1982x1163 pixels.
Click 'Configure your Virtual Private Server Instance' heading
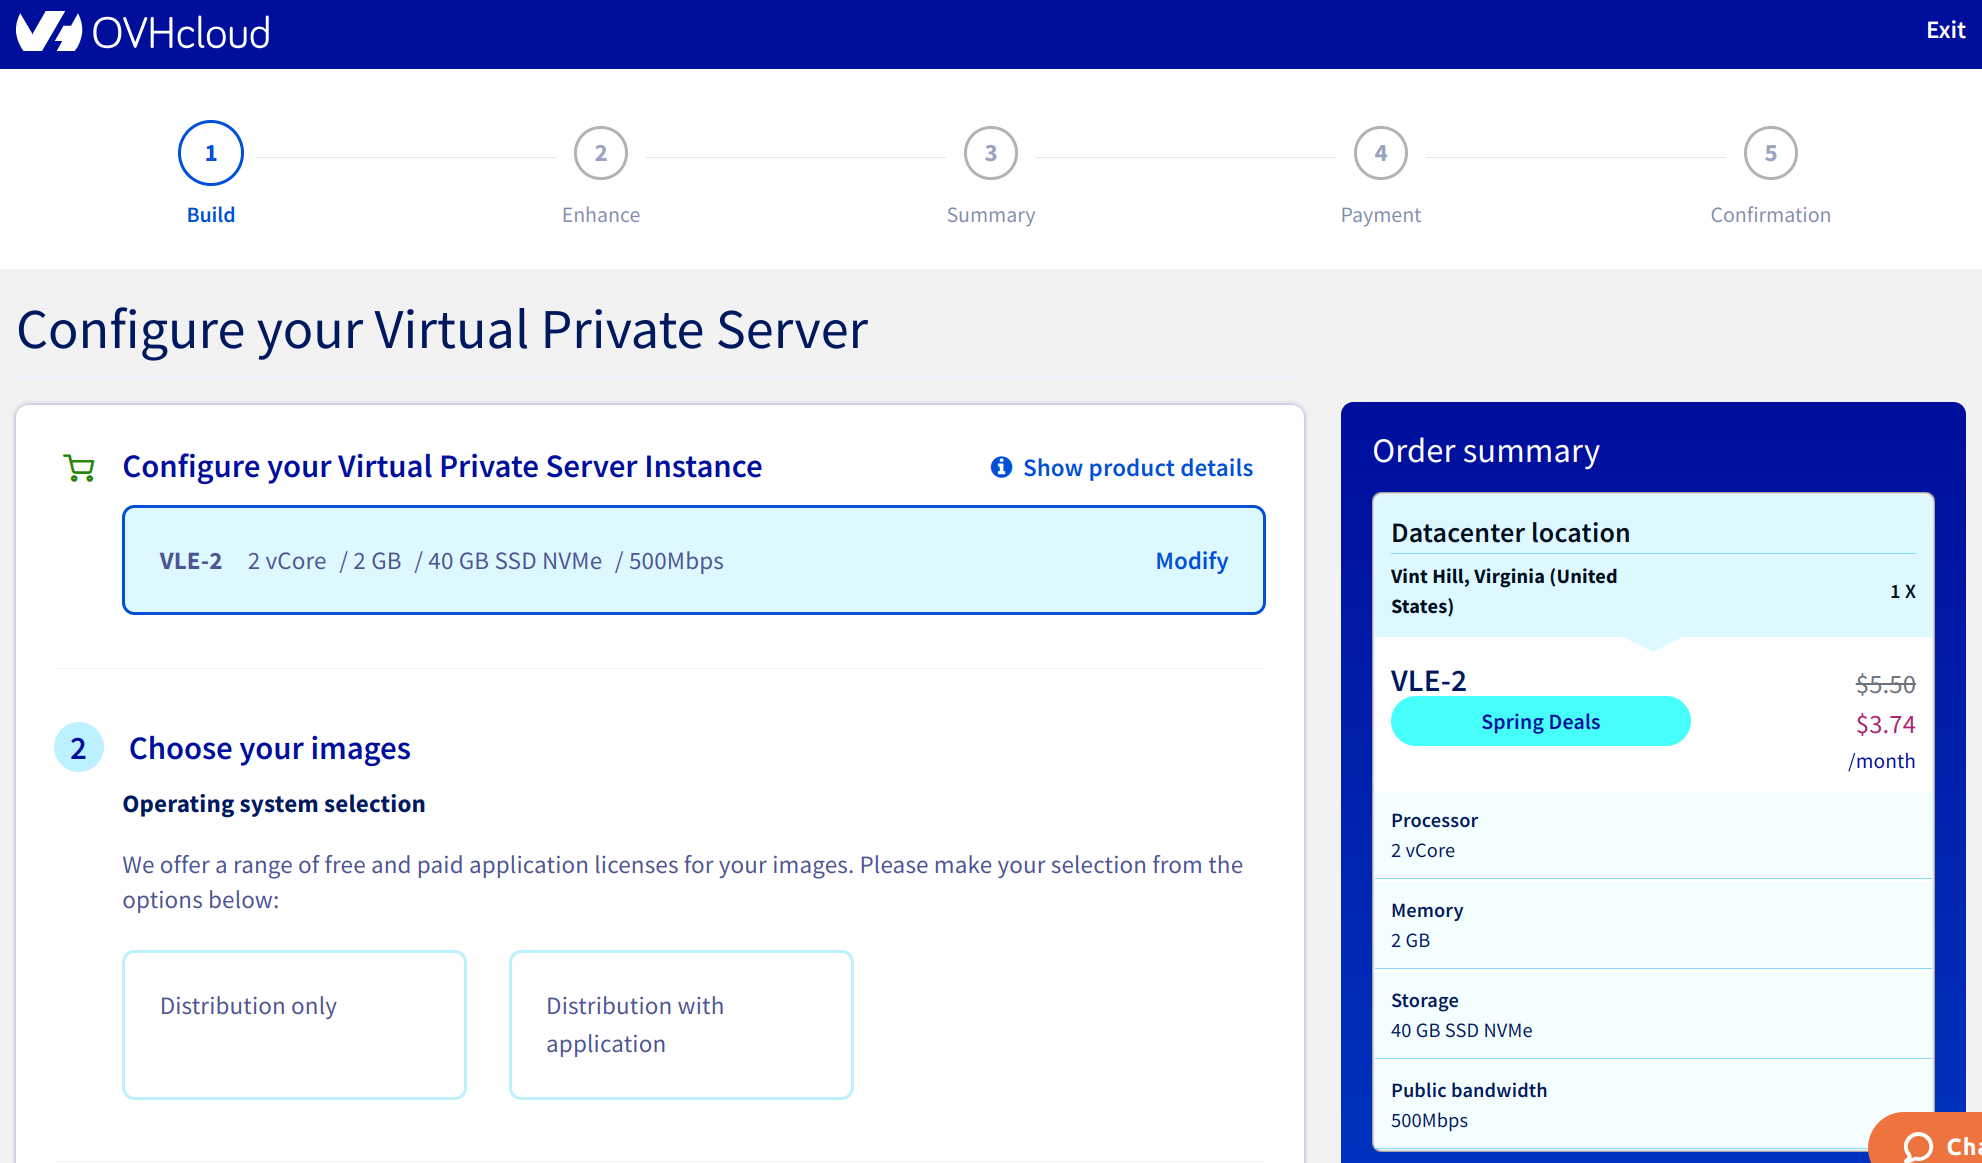coord(442,467)
